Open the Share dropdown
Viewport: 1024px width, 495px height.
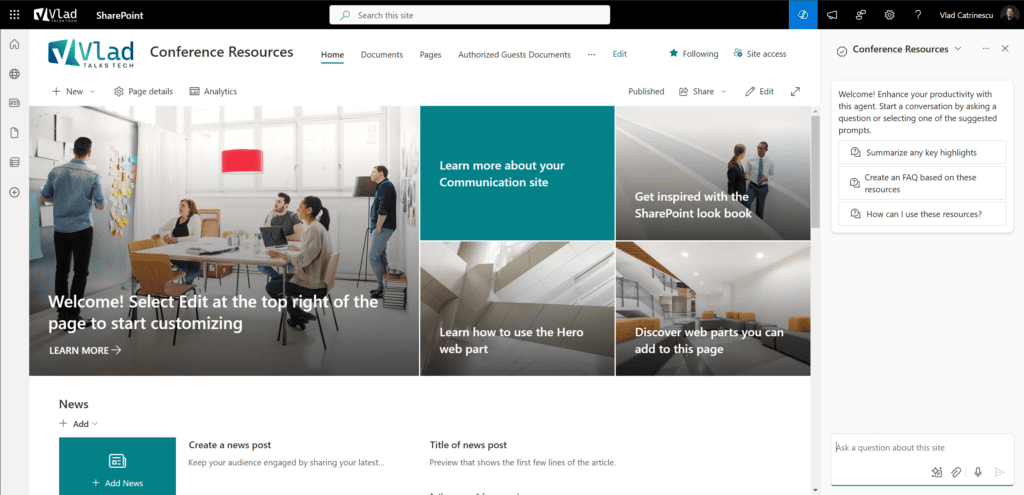click(703, 91)
